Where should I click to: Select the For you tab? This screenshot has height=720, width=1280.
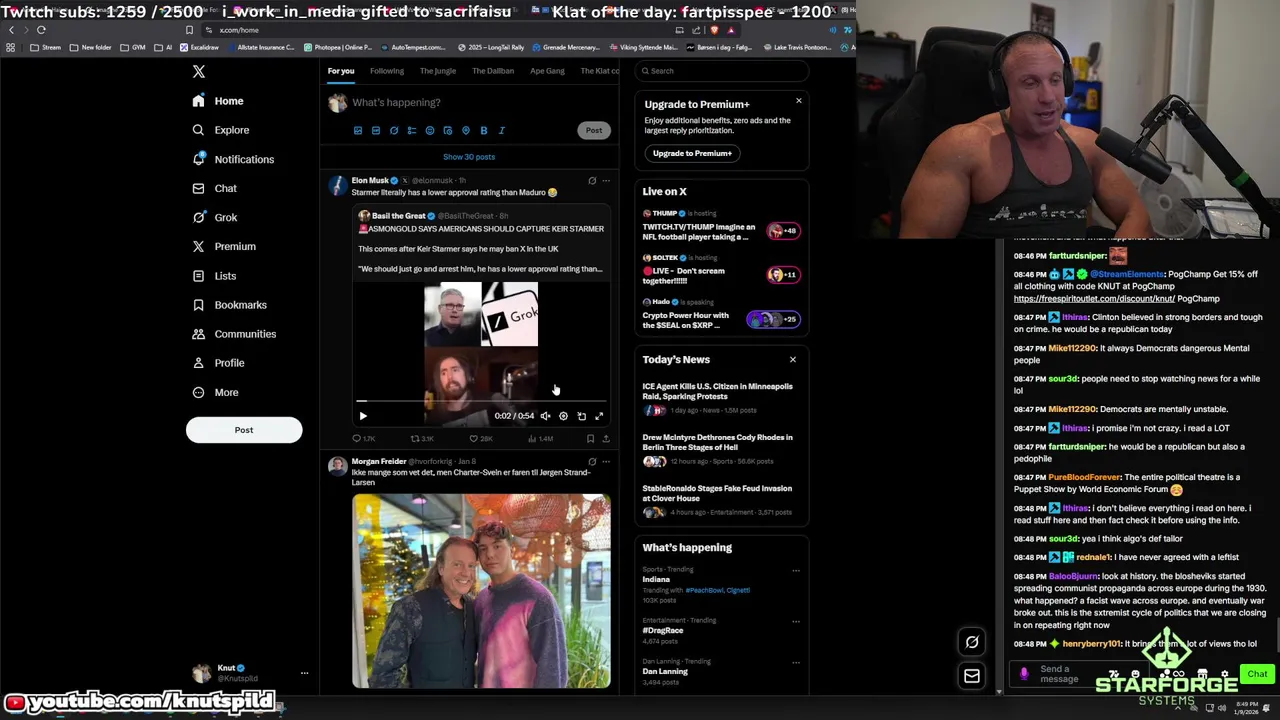click(341, 71)
